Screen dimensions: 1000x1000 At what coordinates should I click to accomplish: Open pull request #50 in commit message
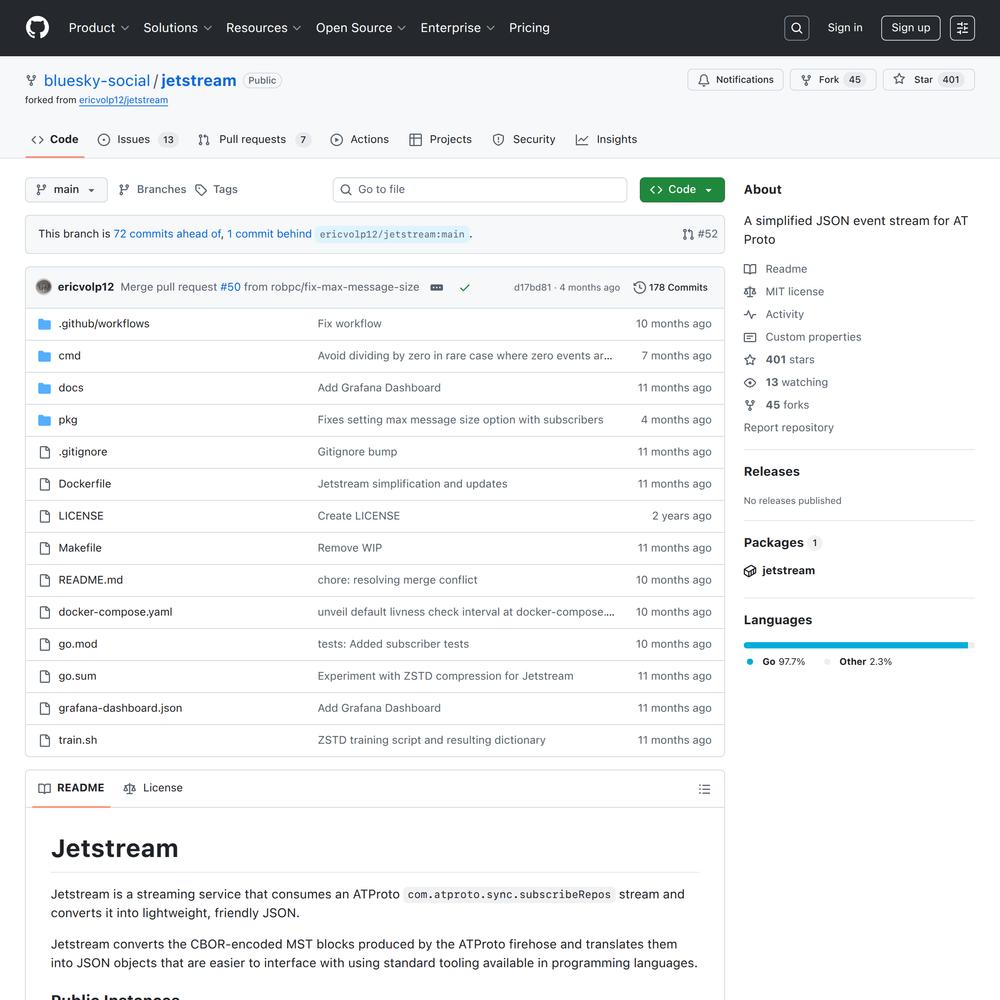click(x=230, y=287)
